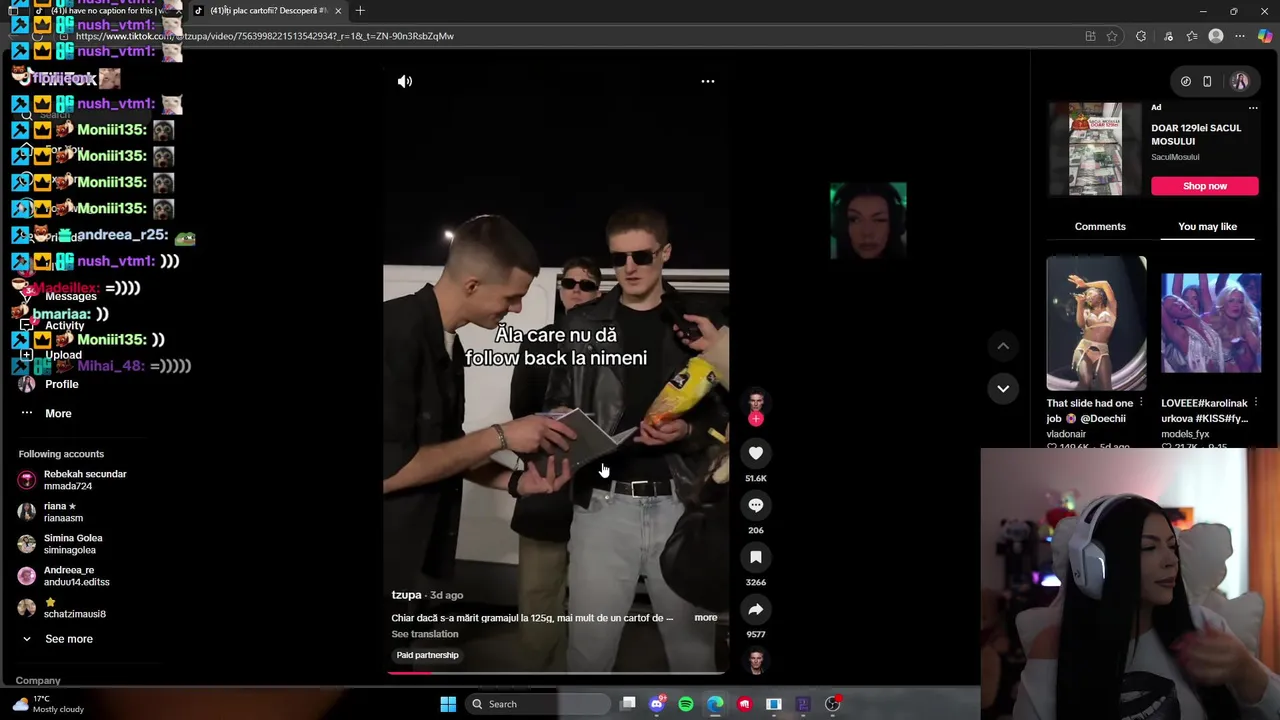
Task: Switch to the You may like tab
Action: pos(1207,227)
